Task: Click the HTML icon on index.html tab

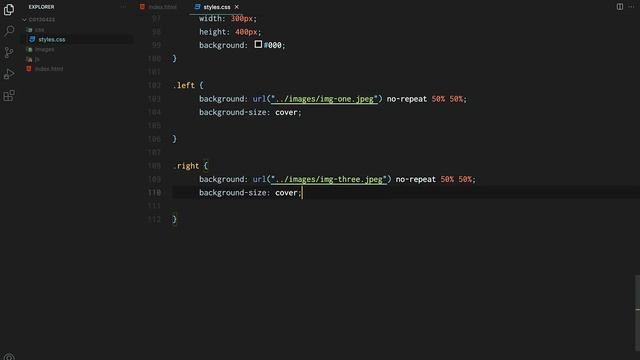Action: [x=142, y=7]
